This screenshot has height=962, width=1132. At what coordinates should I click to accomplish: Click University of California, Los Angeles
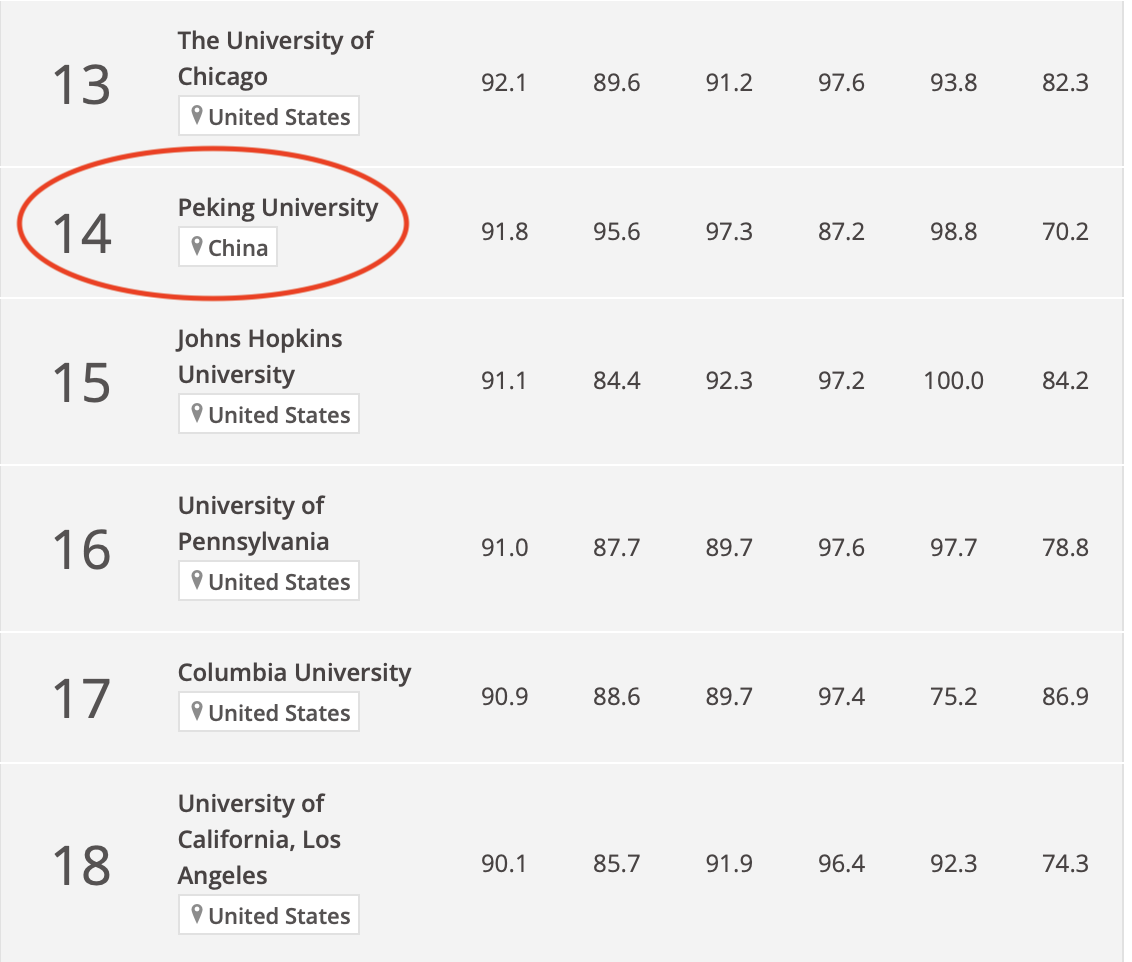tap(259, 839)
